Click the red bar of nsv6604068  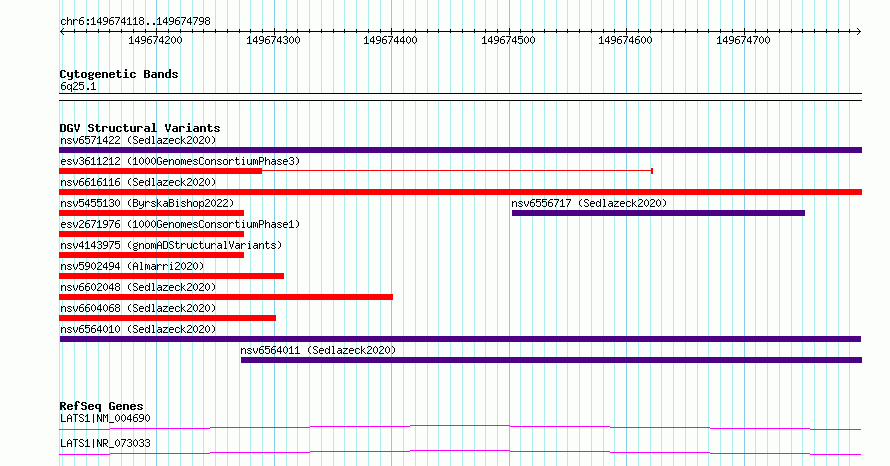coord(167,318)
